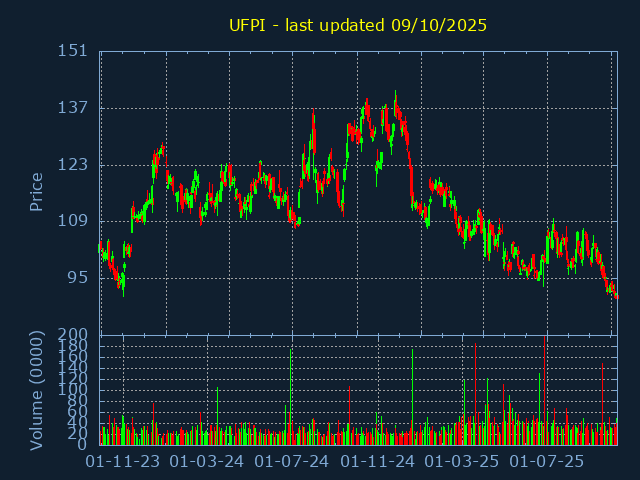
Task: Click the last candlestick at chart's right edge
Action: (617, 297)
